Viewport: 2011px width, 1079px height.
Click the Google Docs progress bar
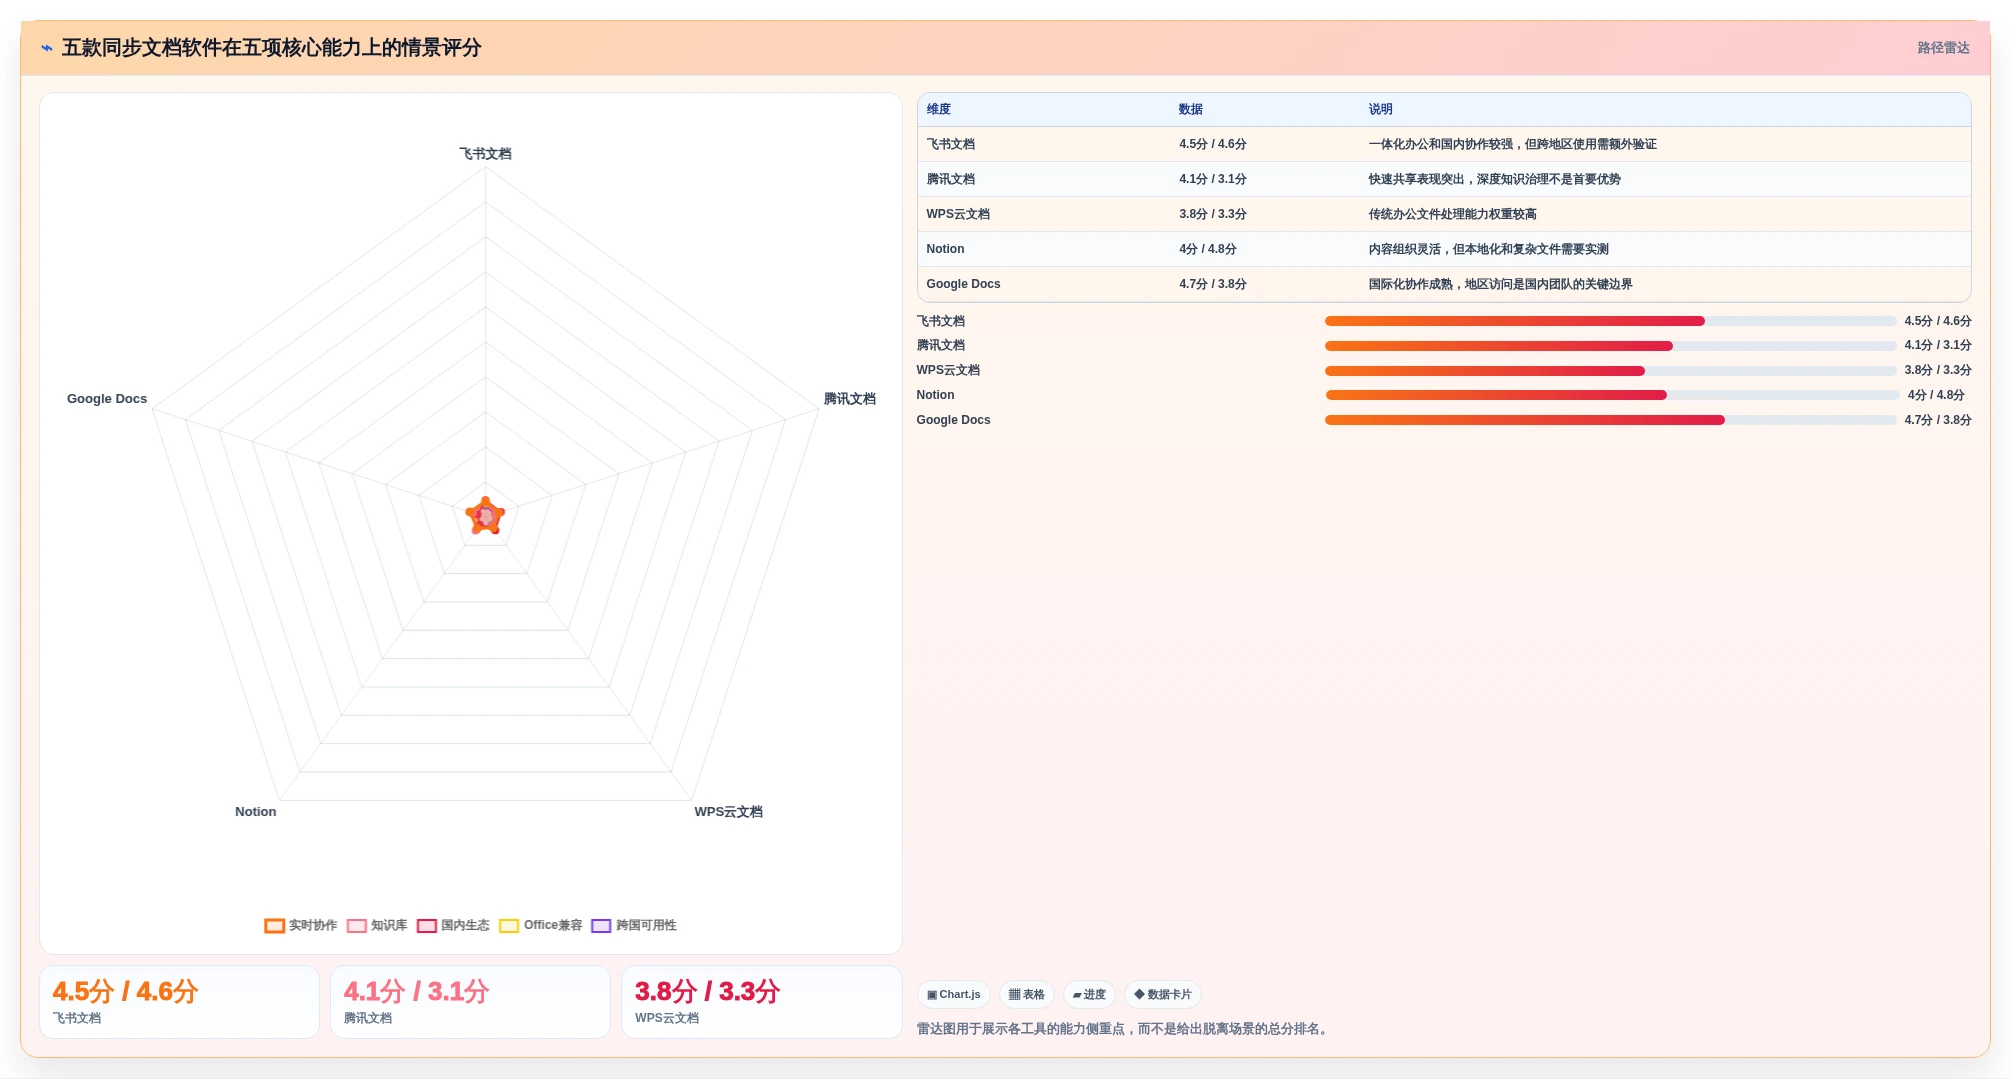tap(1610, 420)
